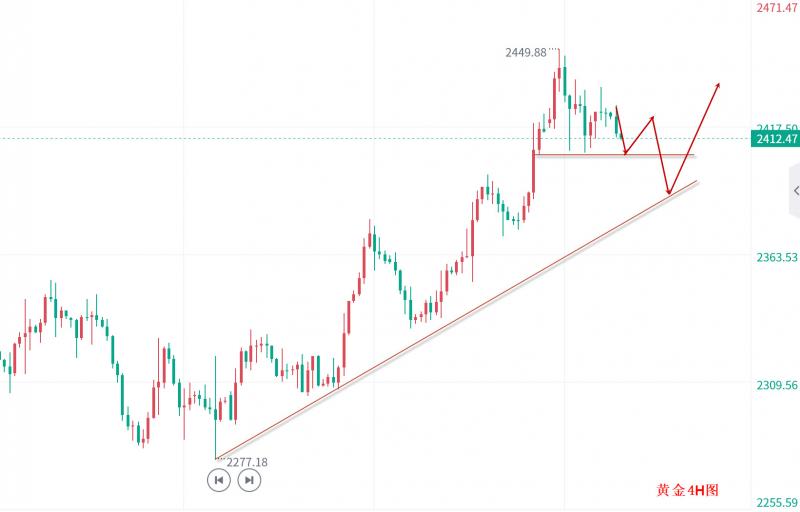Click the forecast arrowhead touching the support line
This screenshot has height=512, width=800.
(626, 151)
